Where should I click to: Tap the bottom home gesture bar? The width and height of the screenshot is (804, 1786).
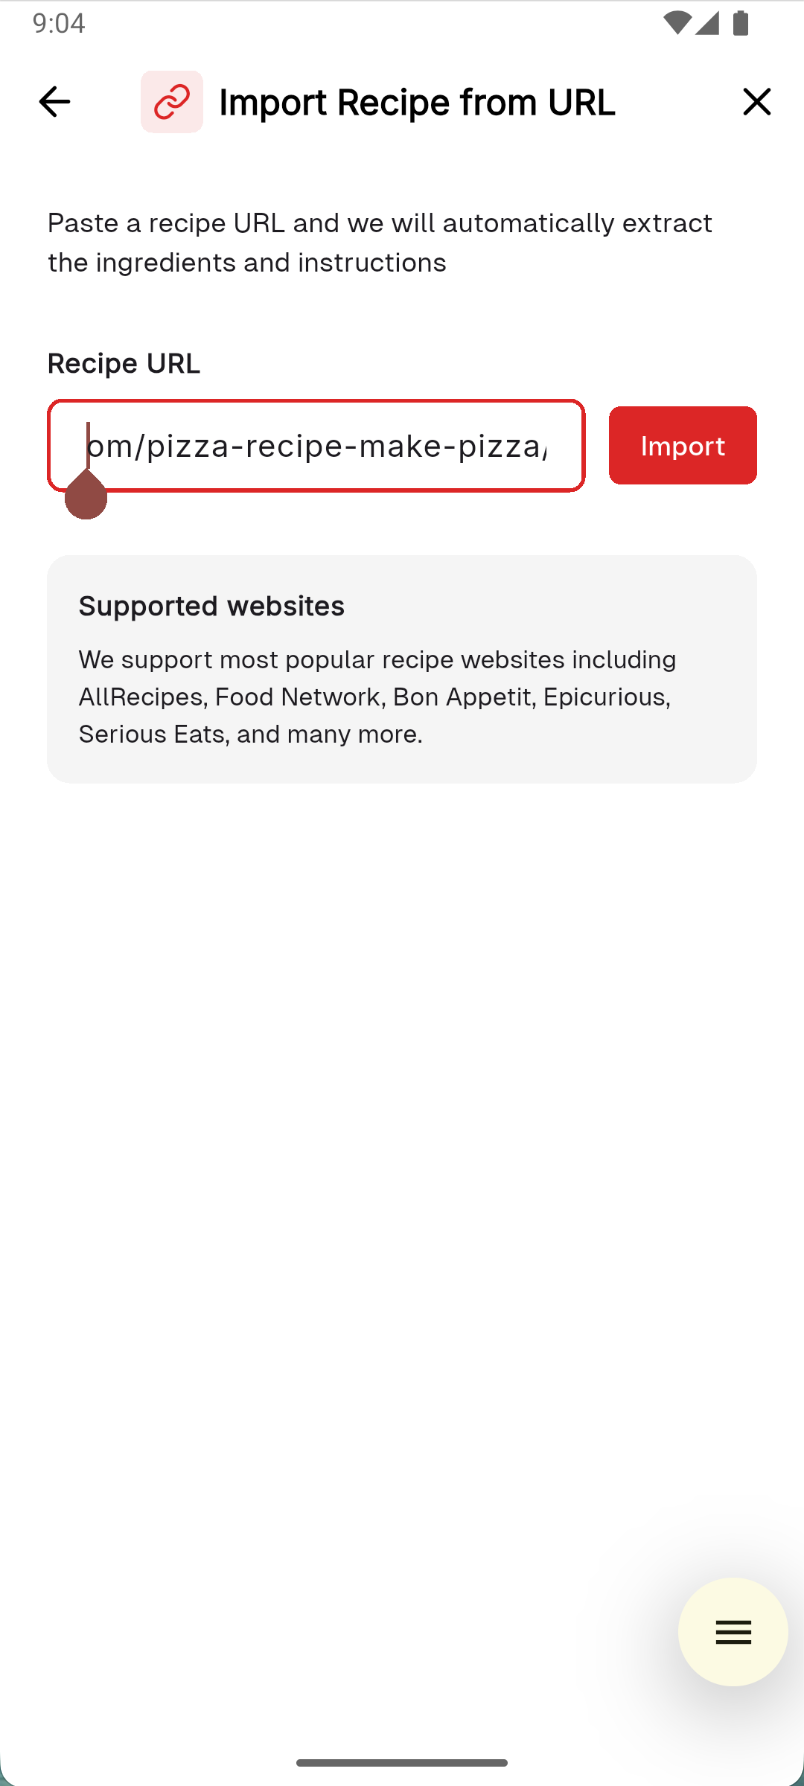click(402, 1762)
